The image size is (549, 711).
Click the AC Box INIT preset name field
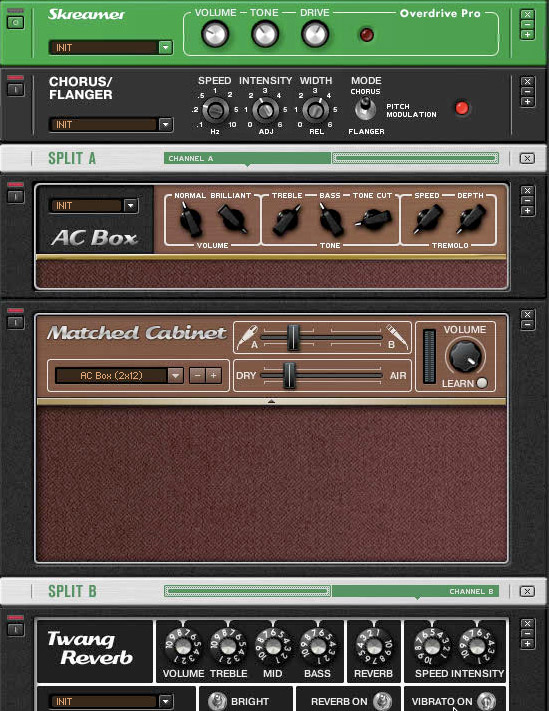pyautogui.click(x=87, y=205)
